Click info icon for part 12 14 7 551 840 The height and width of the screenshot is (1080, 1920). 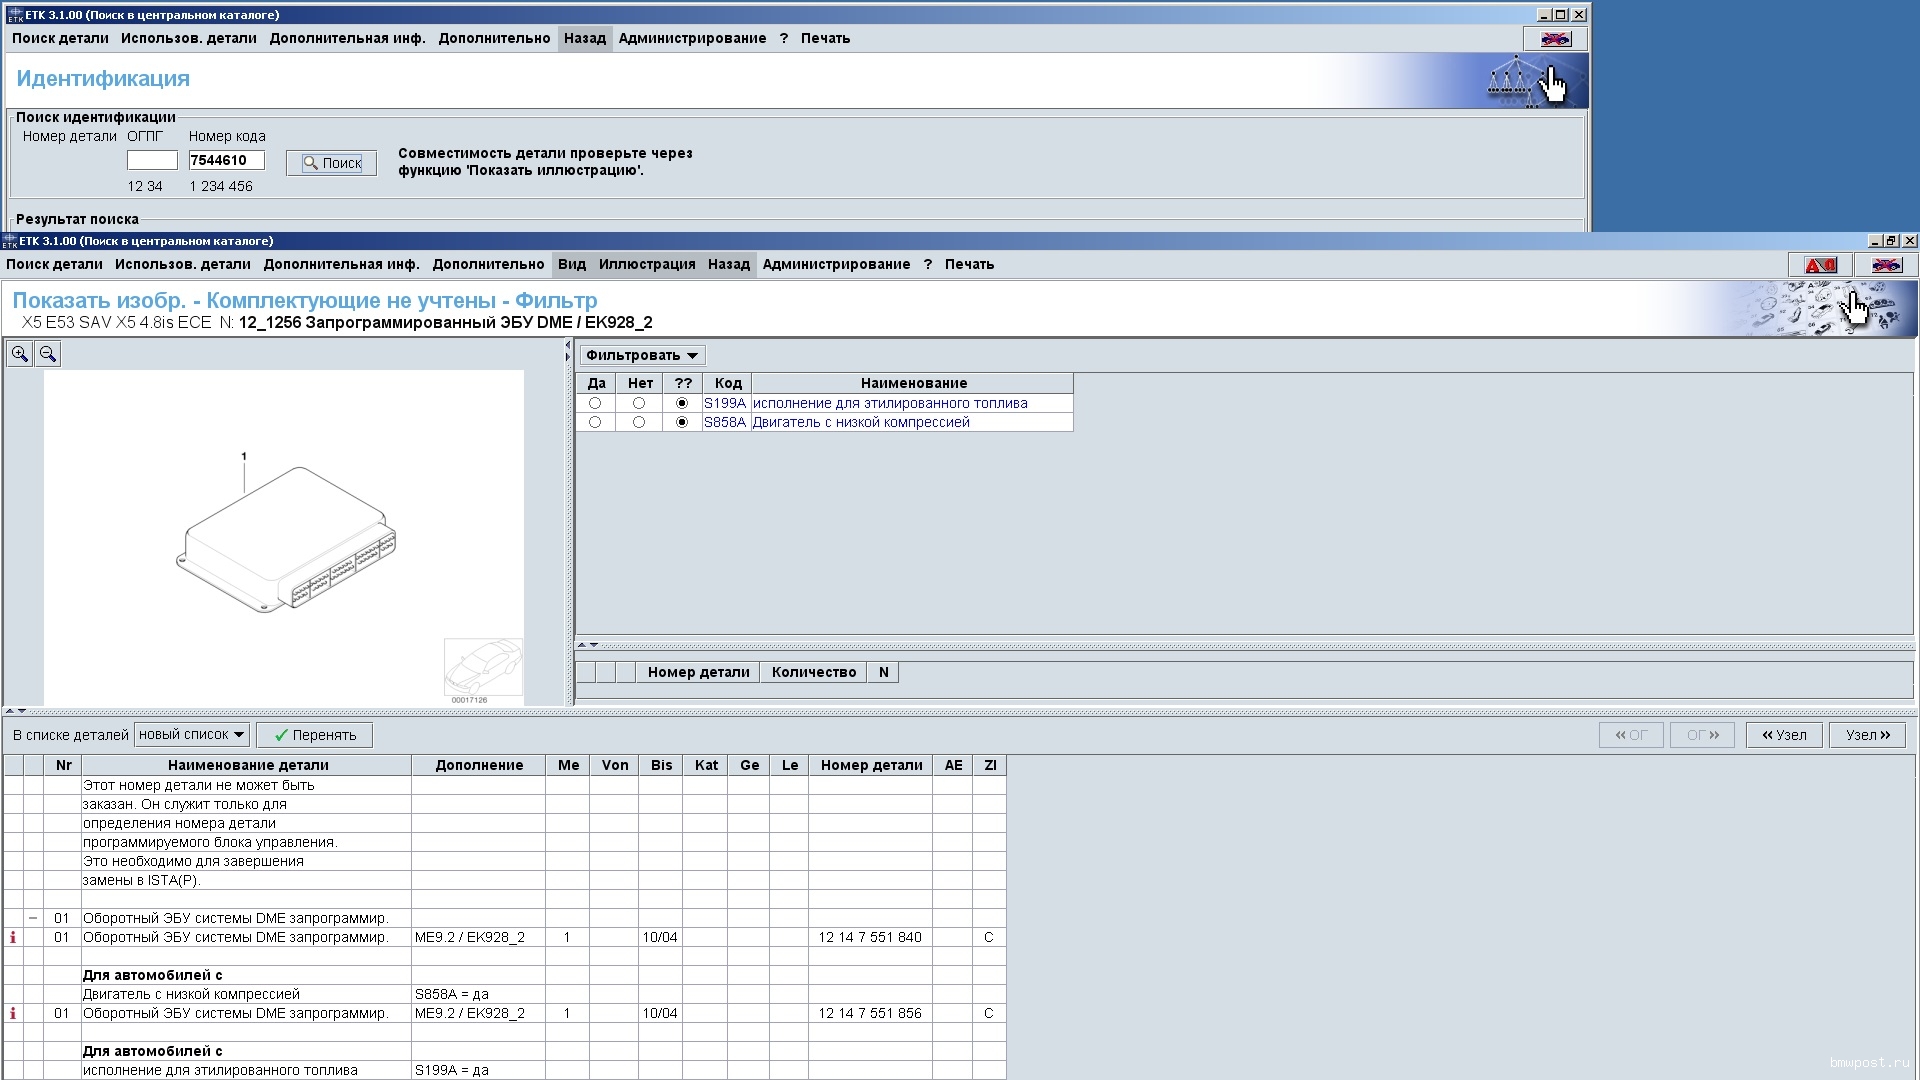click(x=13, y=938)
